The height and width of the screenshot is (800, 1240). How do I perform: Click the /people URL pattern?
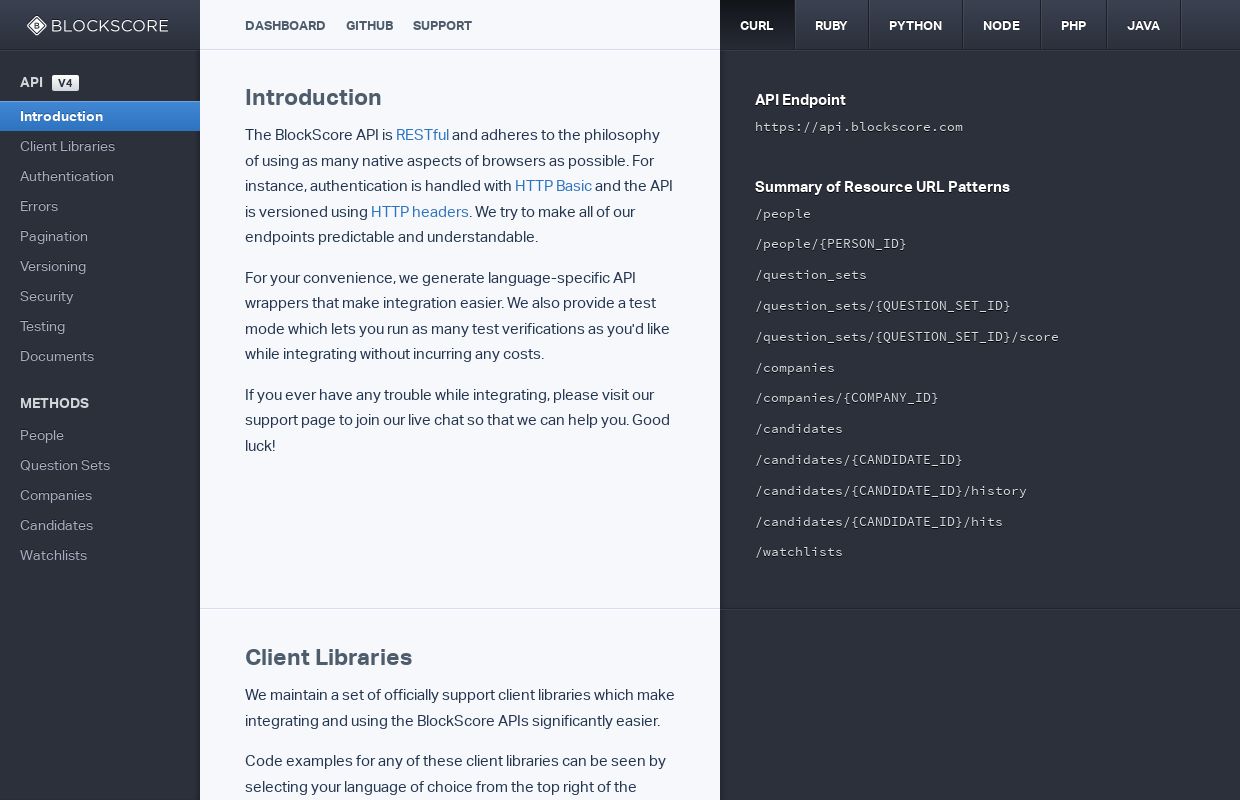(783, 214)
